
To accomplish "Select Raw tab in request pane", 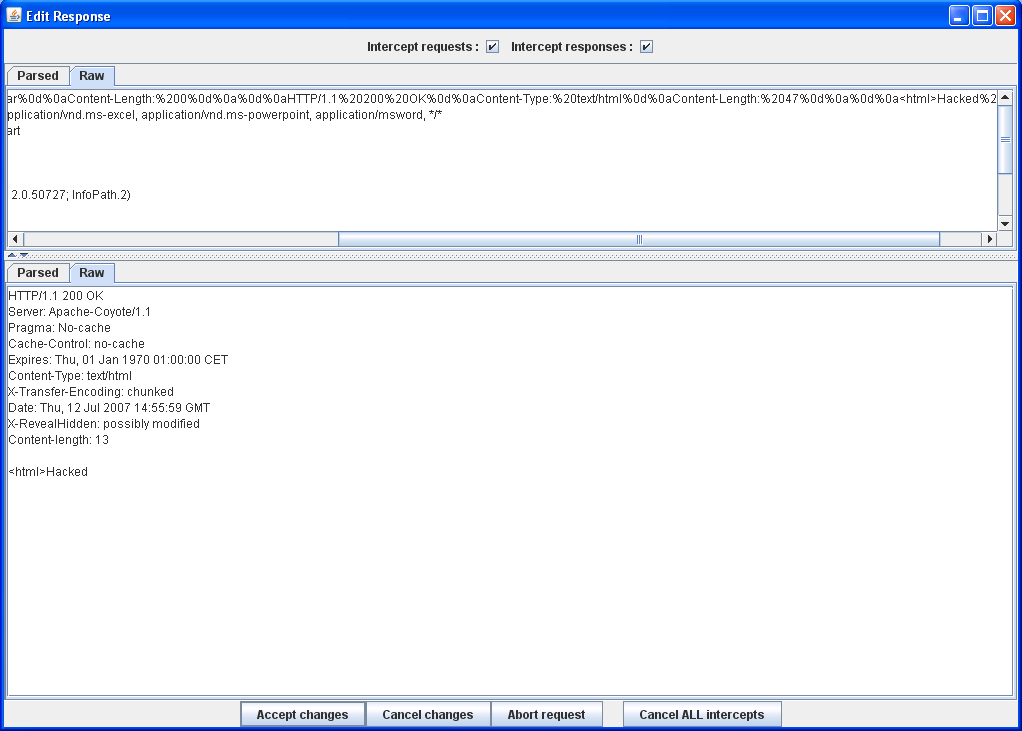I will (x=92, y=76).
